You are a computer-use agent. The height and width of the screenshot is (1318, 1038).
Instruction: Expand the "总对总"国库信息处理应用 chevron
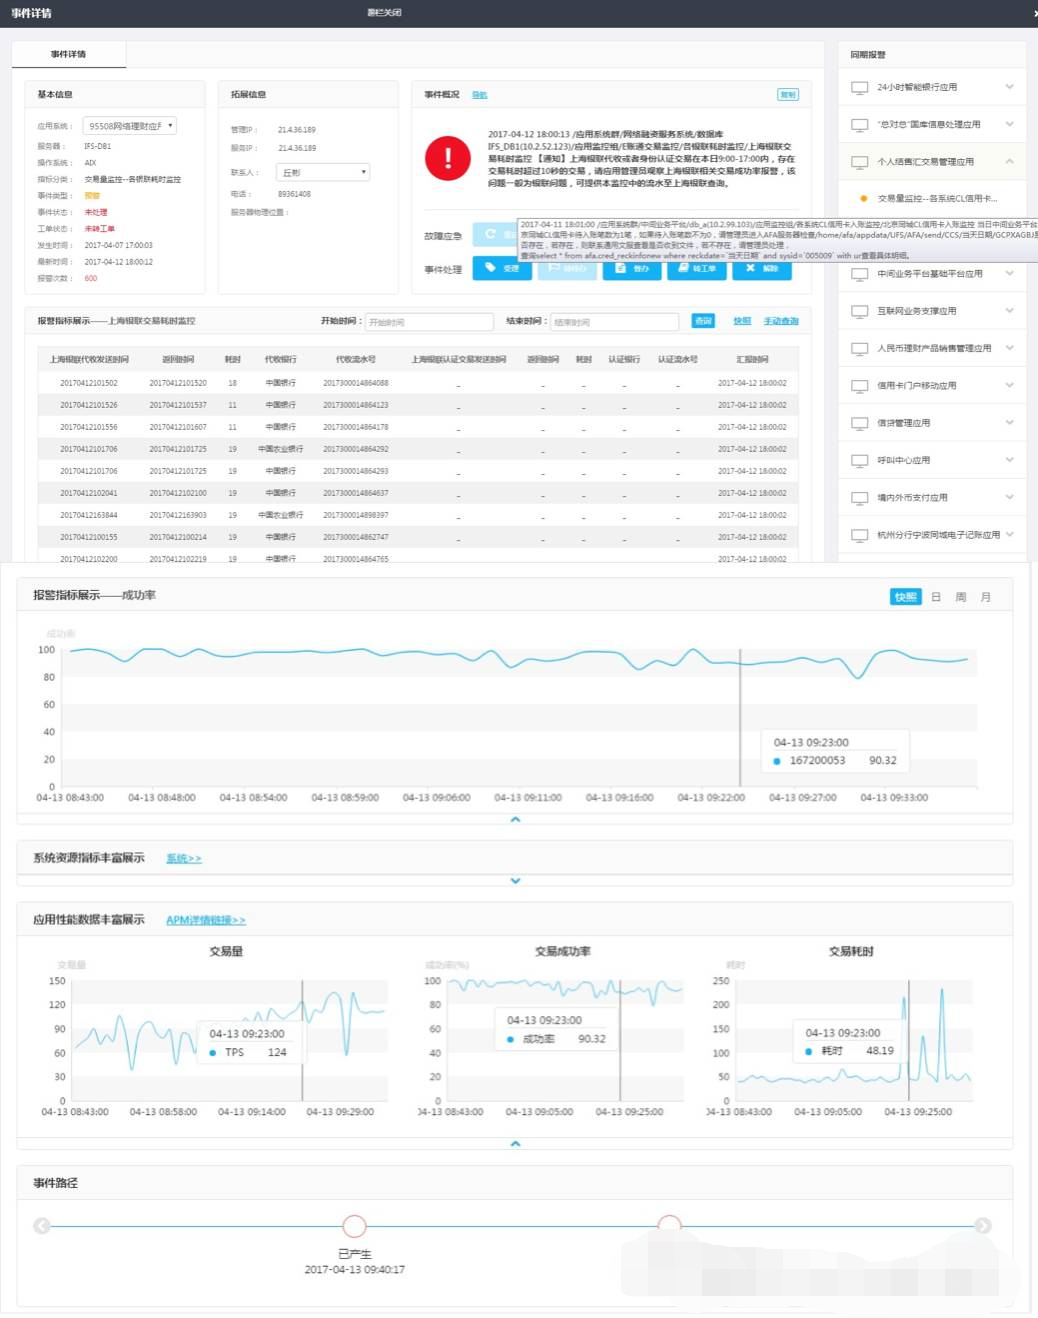(1009, 124)
